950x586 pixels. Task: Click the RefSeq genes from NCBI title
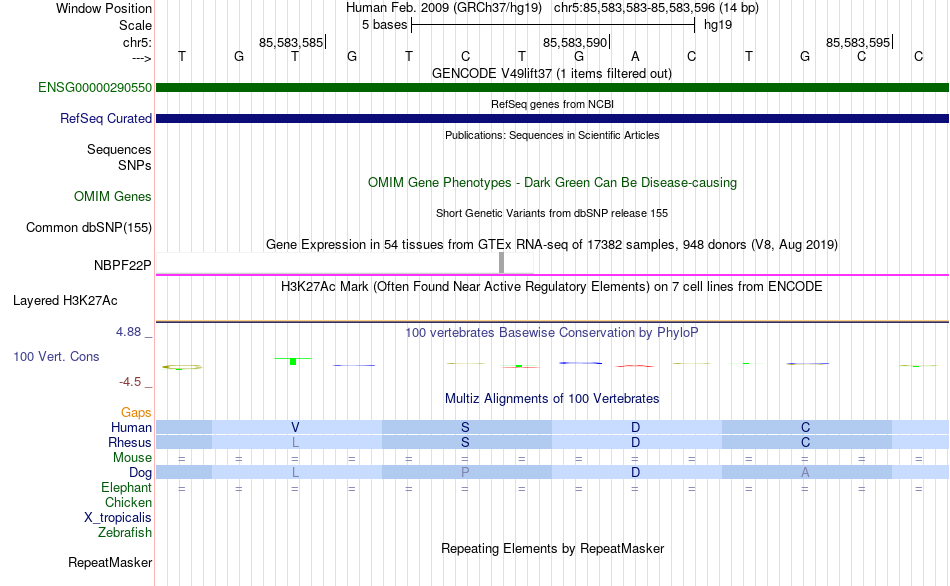pyautogui.click(x=552, y=104)
